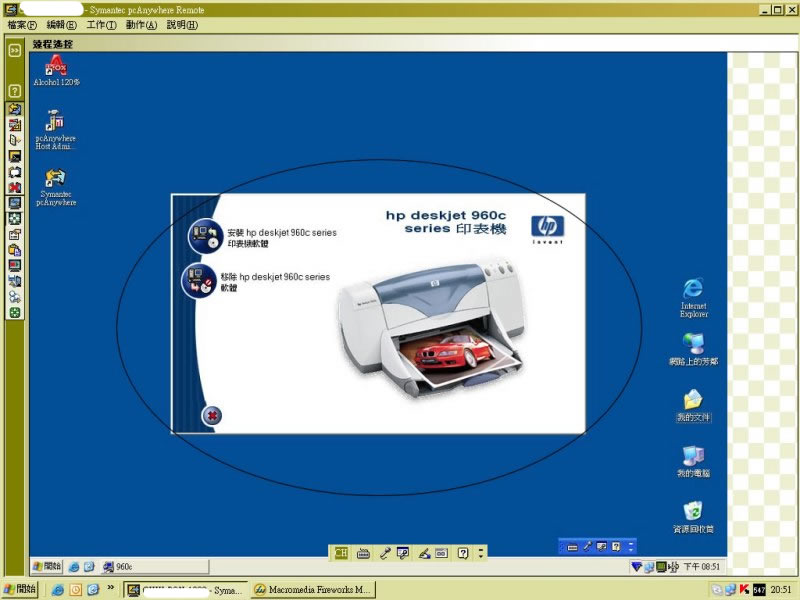800x600 pixels.
Task: Select 網路上的芳鄰 desktop icon
Action: click(693, 350)
